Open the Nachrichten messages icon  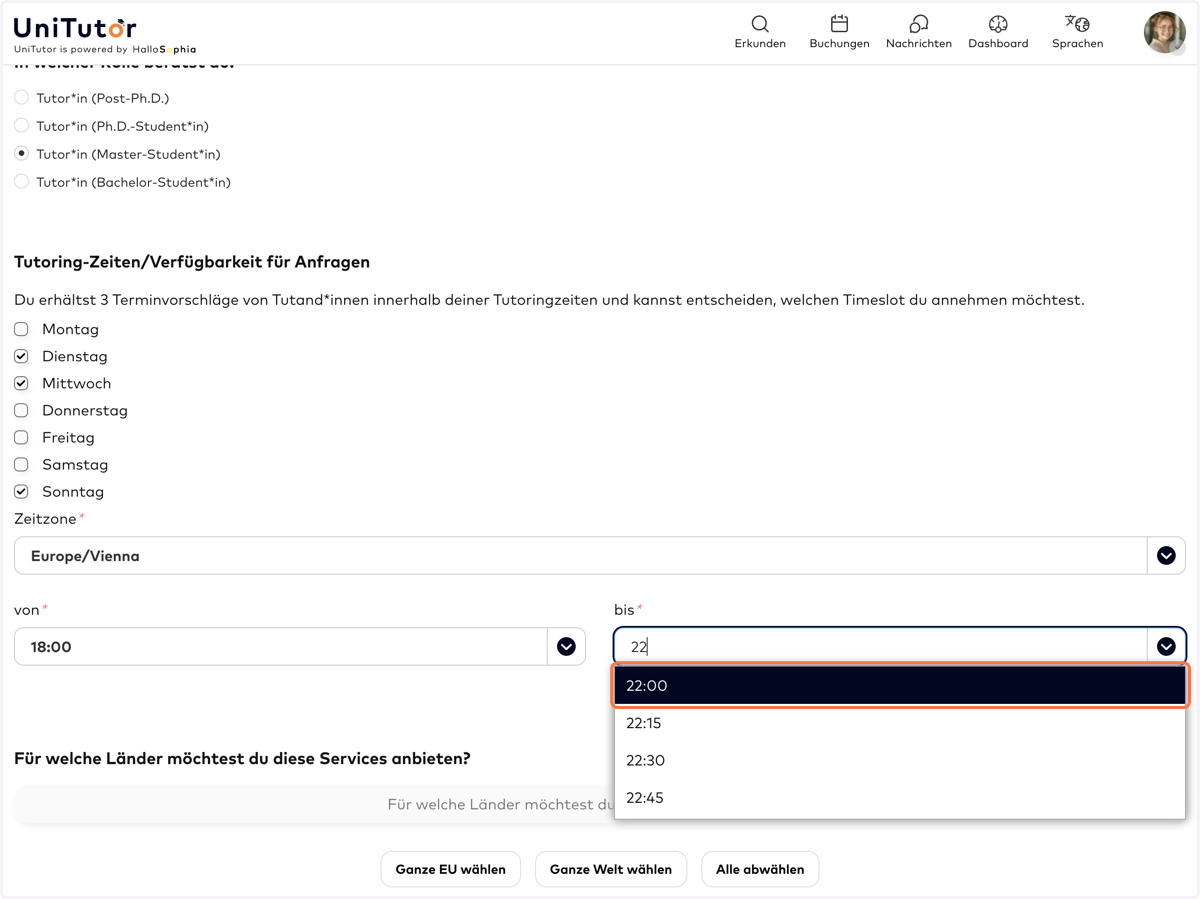(918, 24)
